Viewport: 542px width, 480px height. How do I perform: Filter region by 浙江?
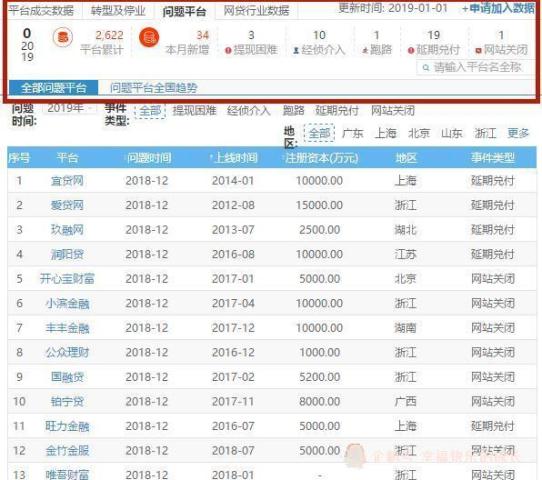pos(485,133)
